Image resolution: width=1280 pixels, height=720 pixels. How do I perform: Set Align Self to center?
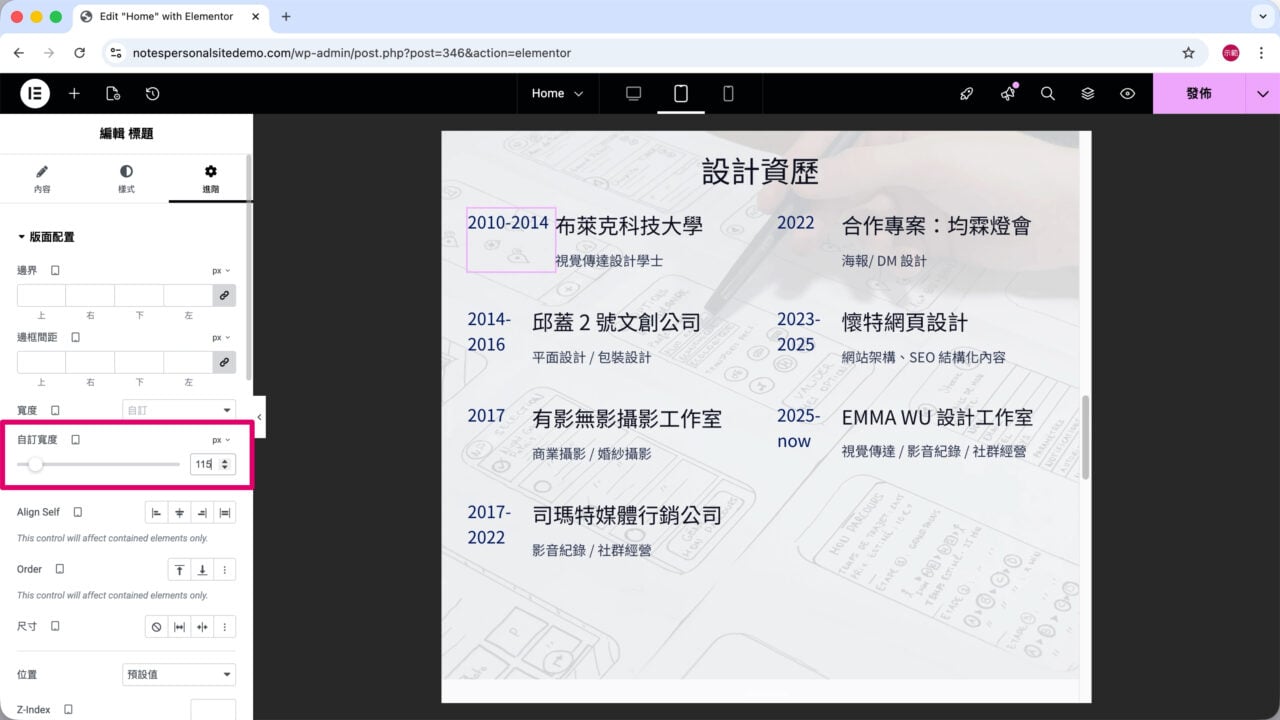(x=179, y=512)
